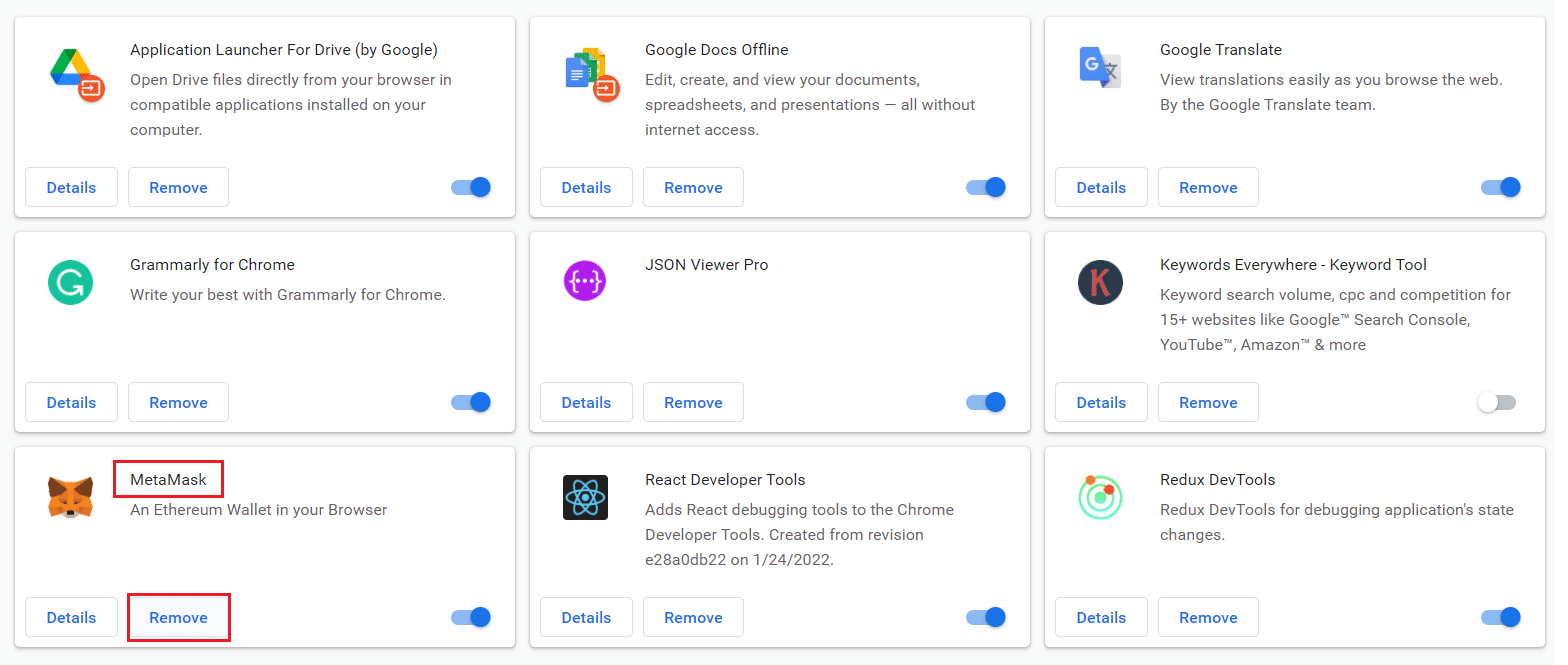Click the Grammarly for Chrome icon
Image resolution: width=1568 pixels, height=665 pixels.
(71, 283)
